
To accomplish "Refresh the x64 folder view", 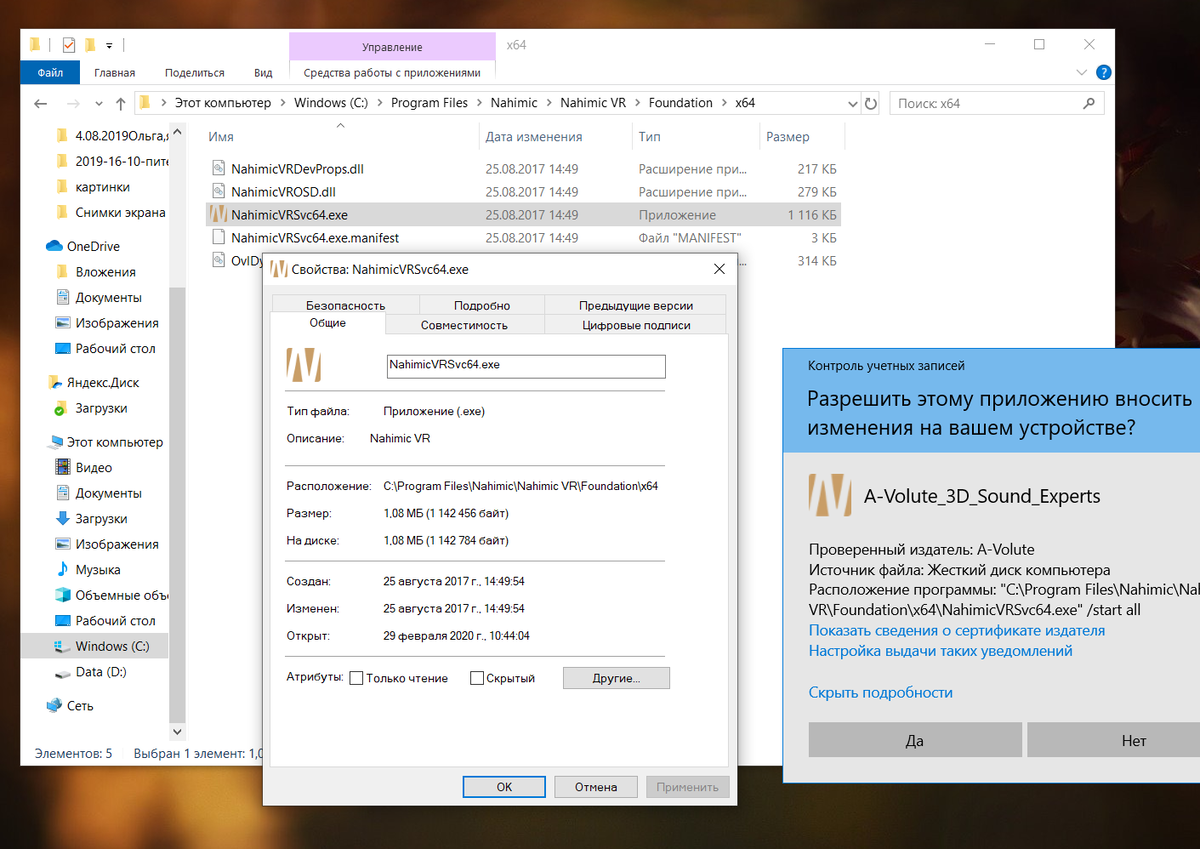I will click(x=871, y=103).
